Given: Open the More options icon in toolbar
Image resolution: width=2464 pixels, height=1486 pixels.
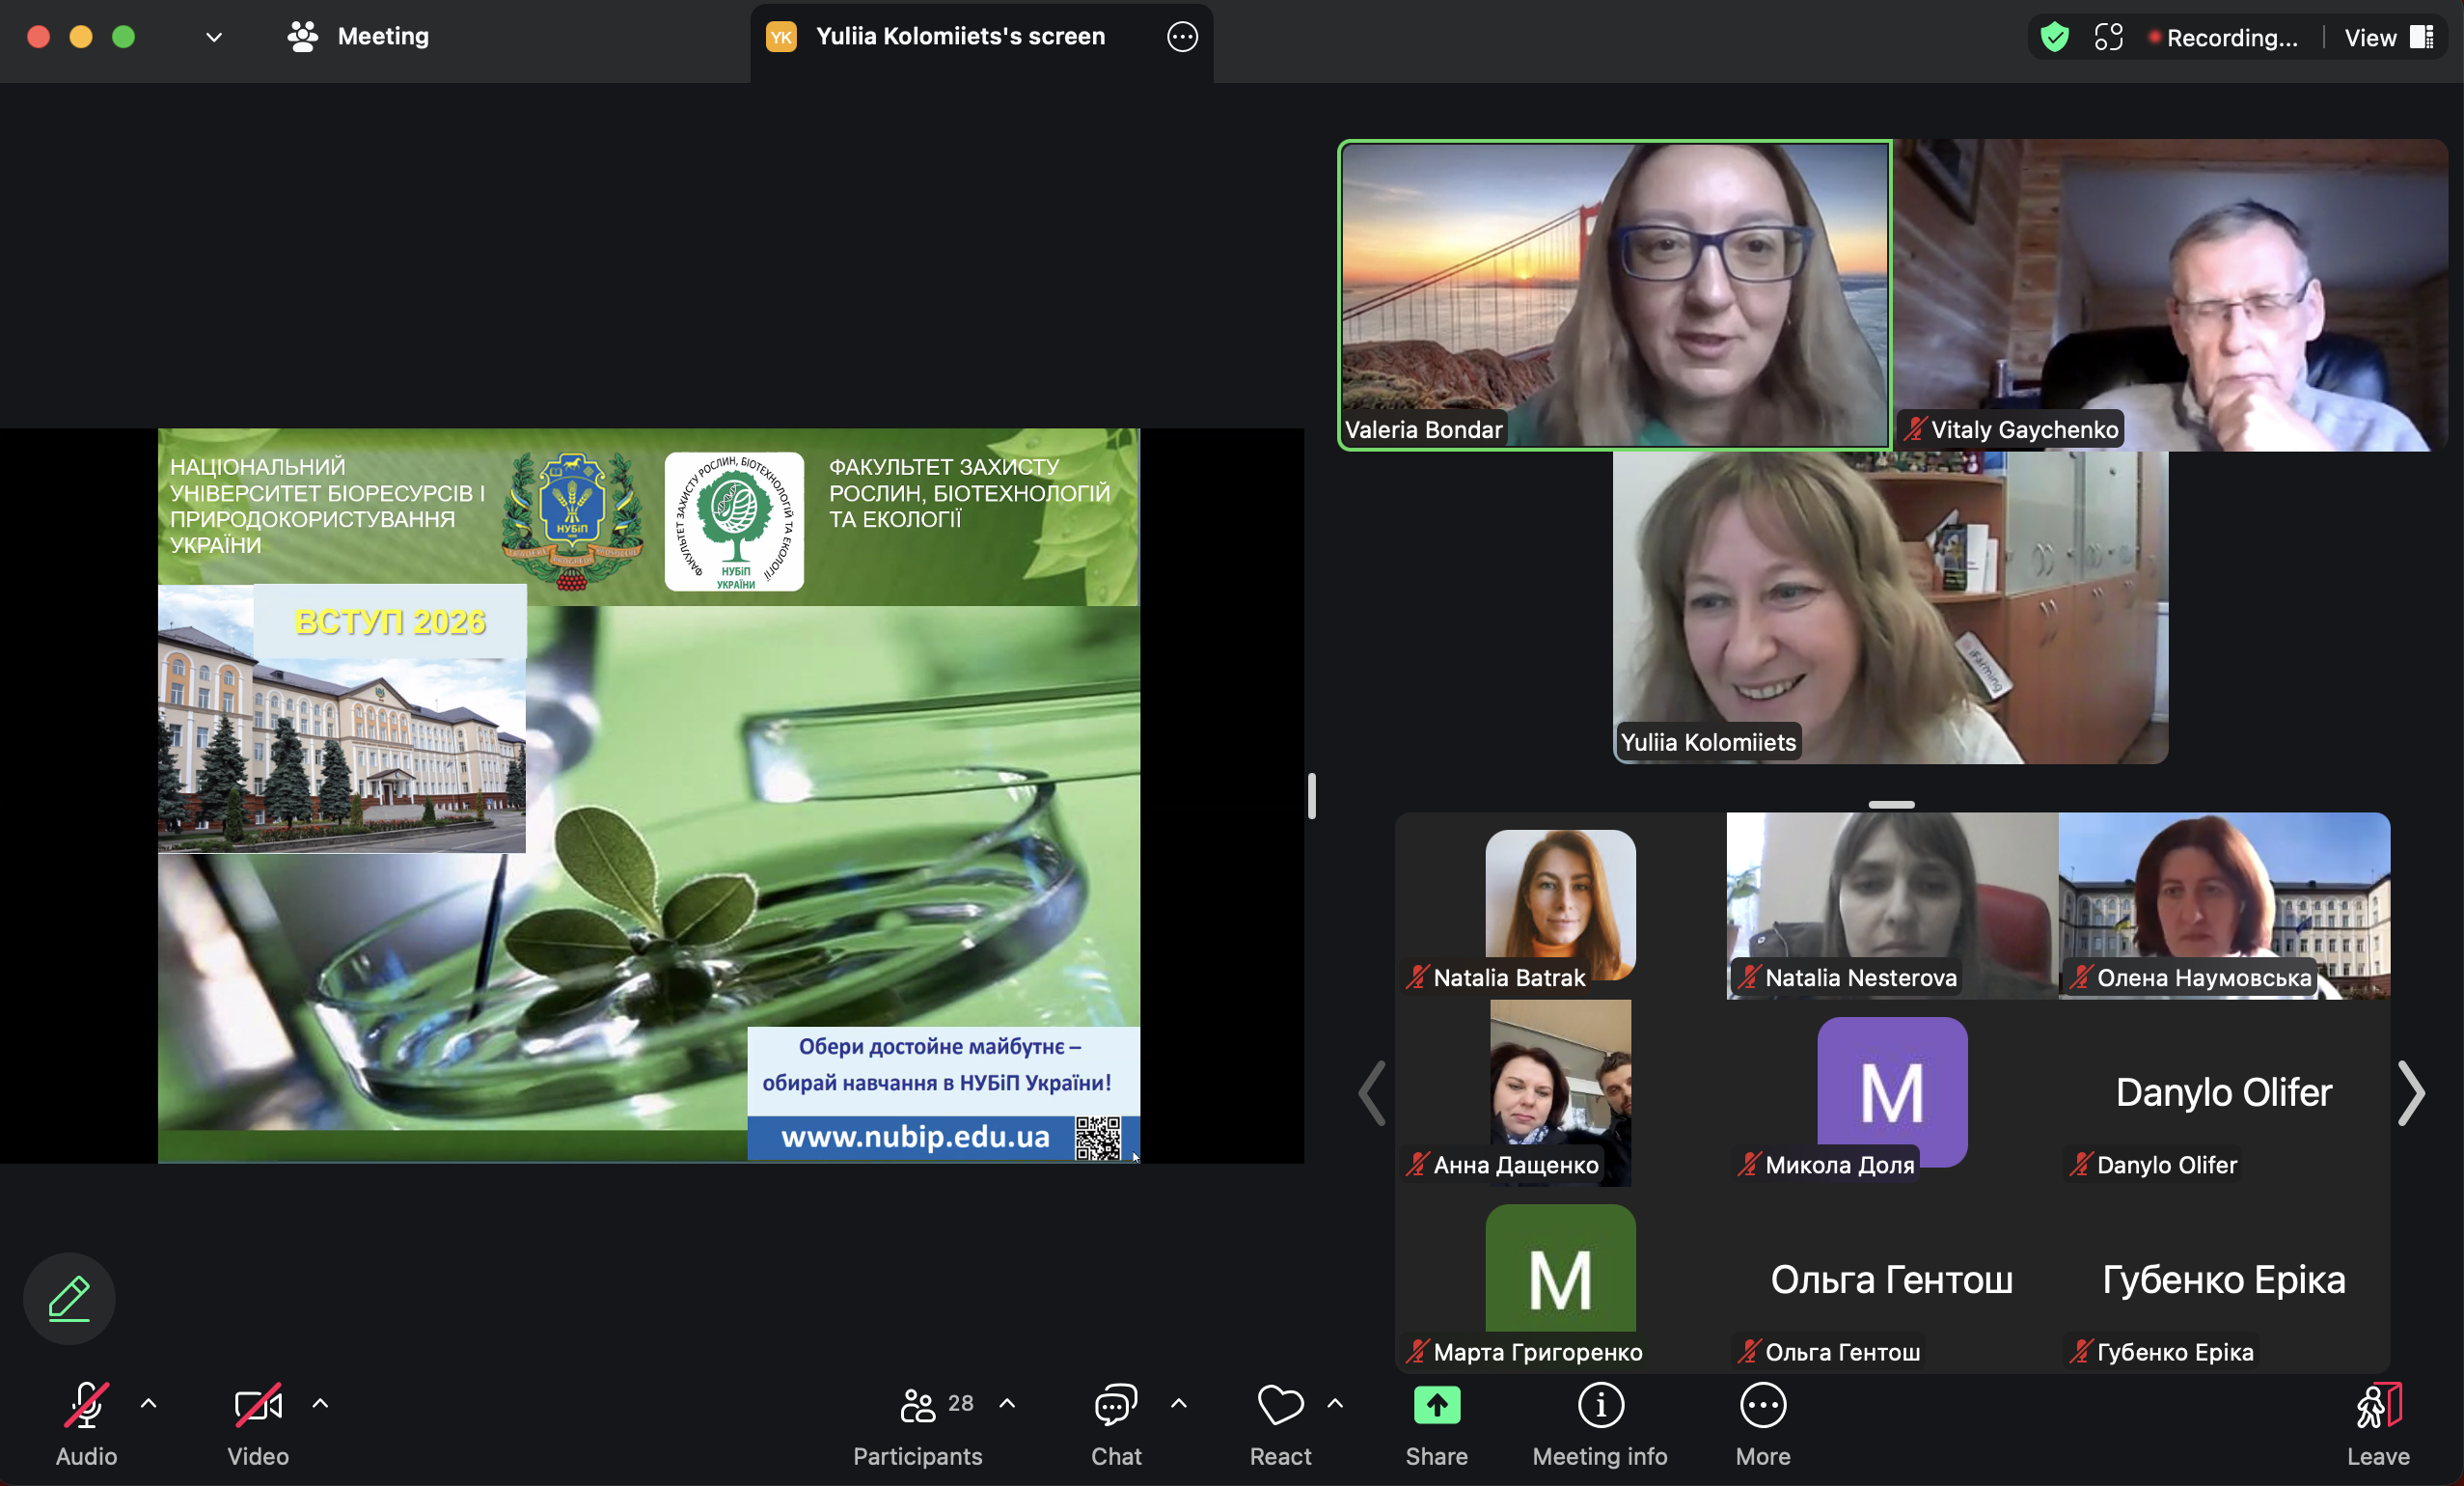Looking at the screenshot, I should point(1762,1405).
